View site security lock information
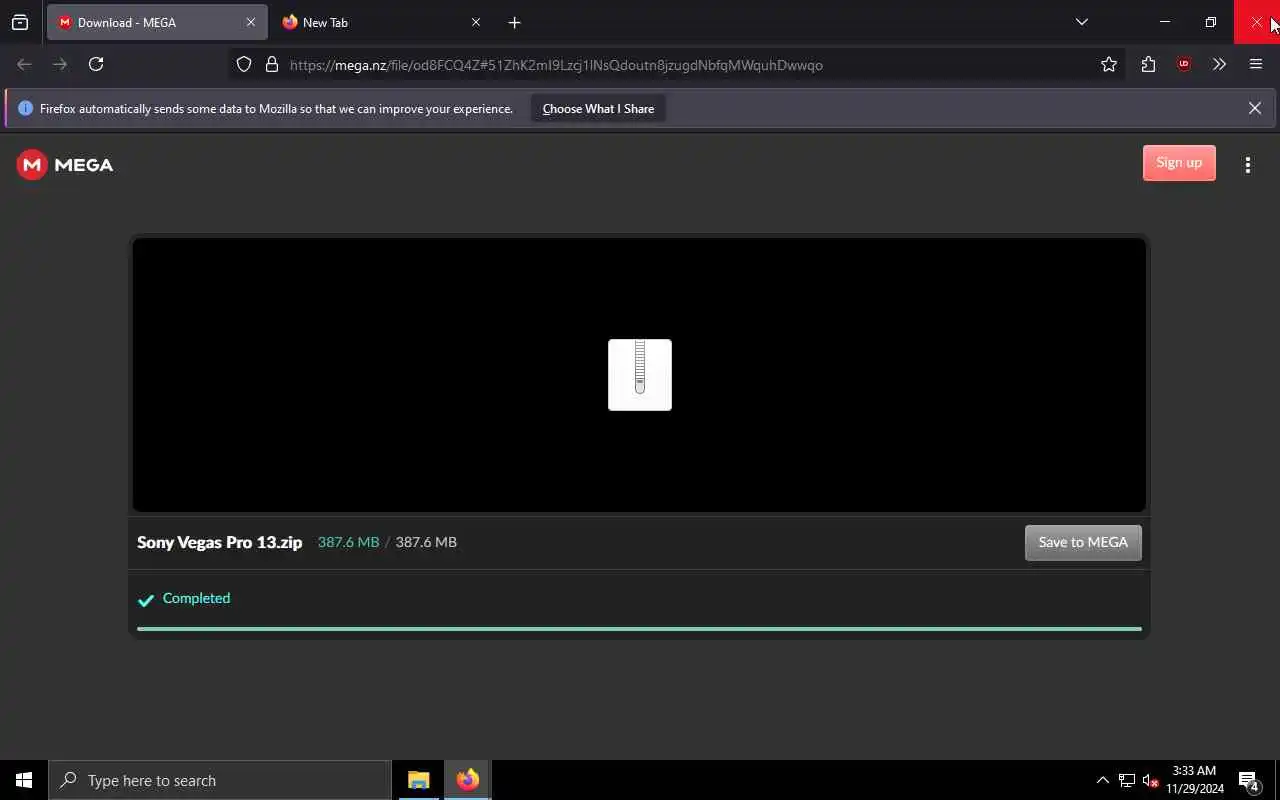Image resolution: width=1280 pixels, height=800 pixels. point(271,64)
